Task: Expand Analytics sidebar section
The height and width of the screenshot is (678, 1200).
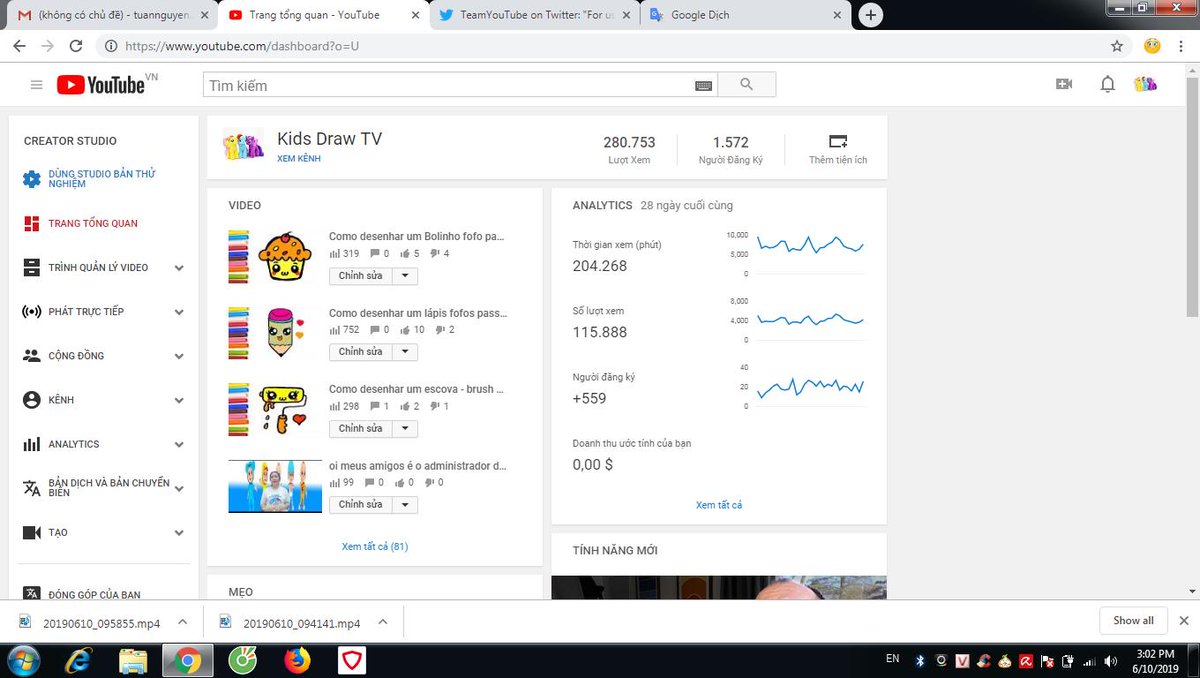Action: [179, 444]
